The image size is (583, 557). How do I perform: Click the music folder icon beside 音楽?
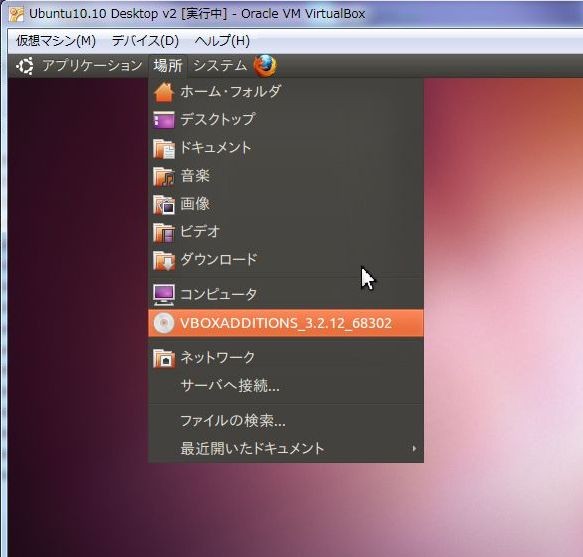click(164, 176)
